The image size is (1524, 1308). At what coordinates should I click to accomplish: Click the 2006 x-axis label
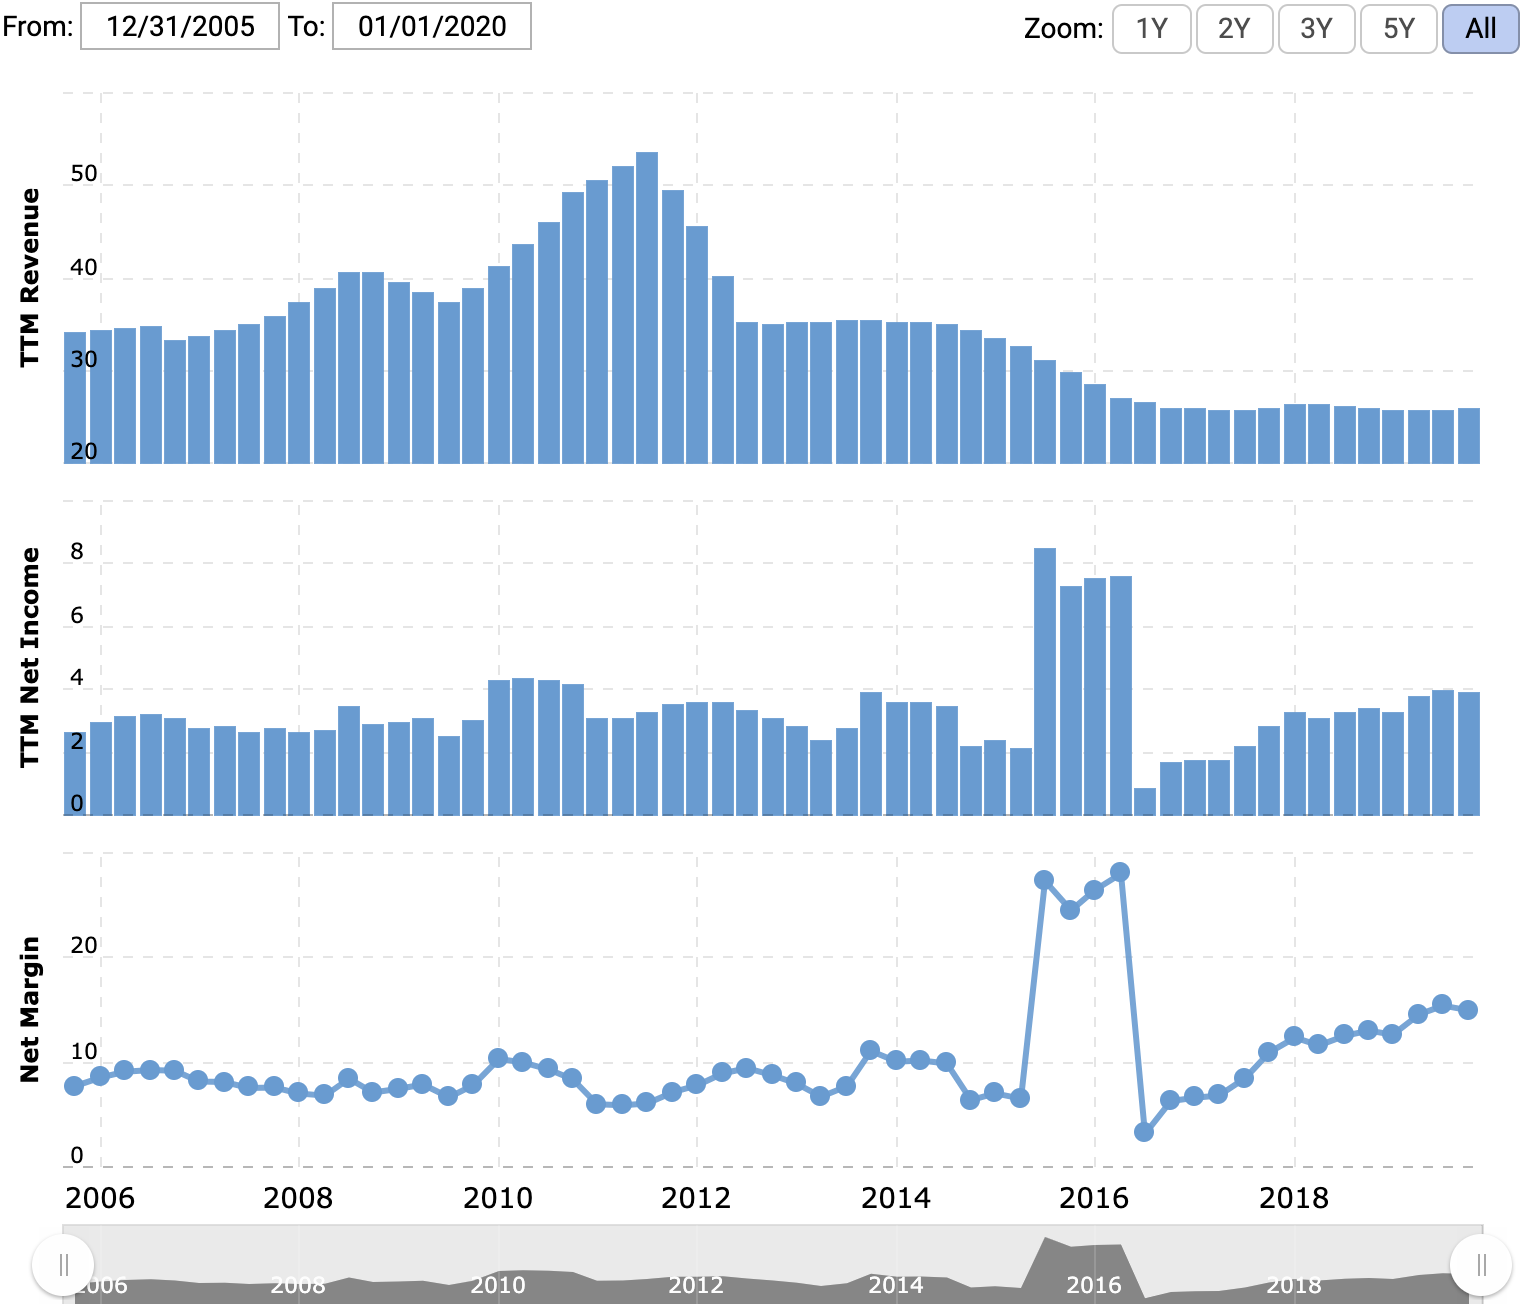tap(100, 1198)
